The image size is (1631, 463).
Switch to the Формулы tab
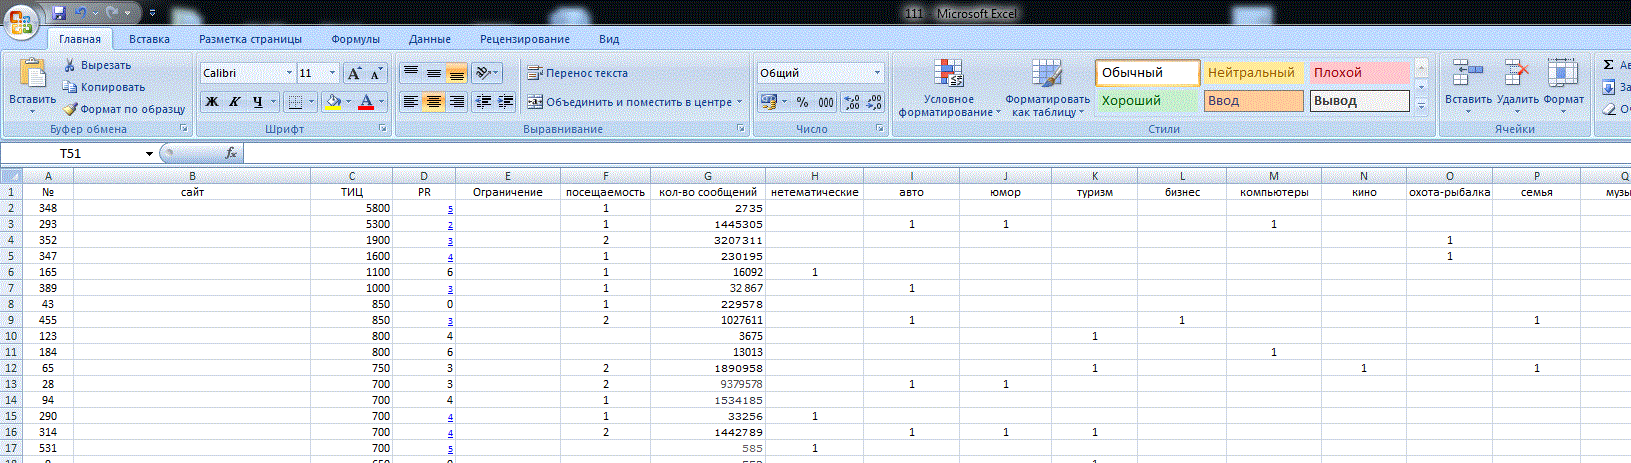[355, 39]
